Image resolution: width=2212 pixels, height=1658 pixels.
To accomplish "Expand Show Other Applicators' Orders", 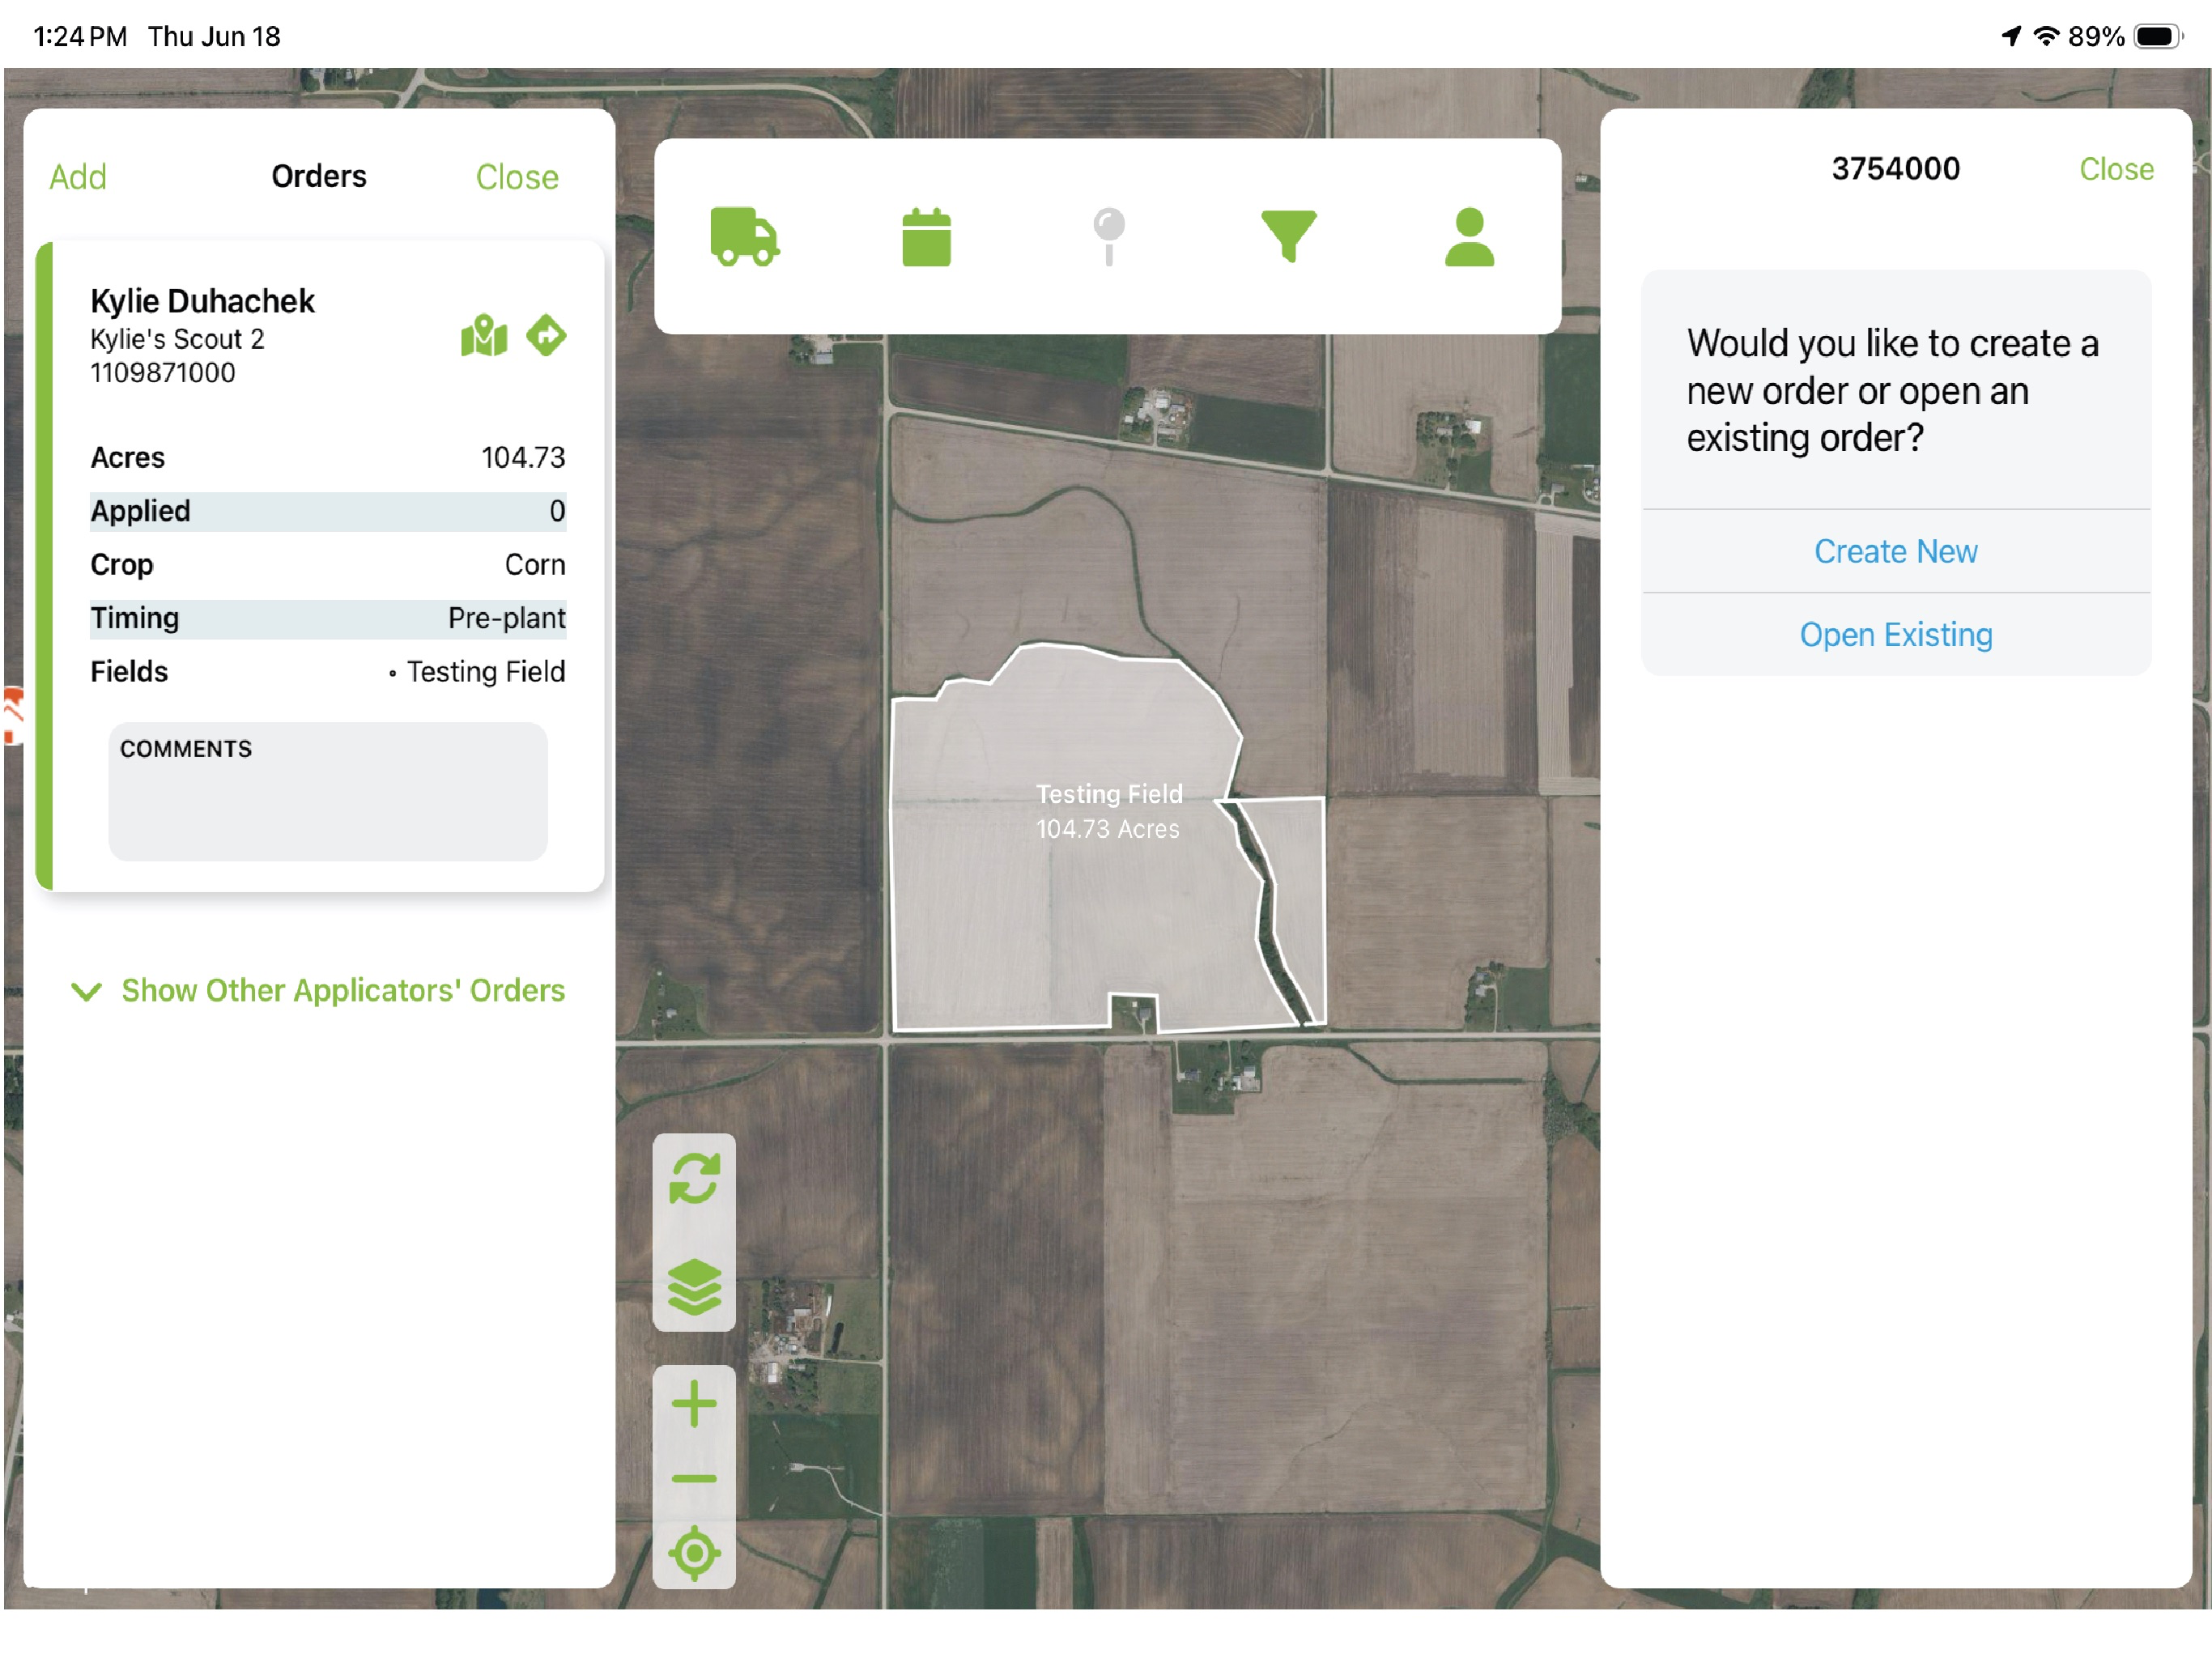I will click(x=318, y=990).
